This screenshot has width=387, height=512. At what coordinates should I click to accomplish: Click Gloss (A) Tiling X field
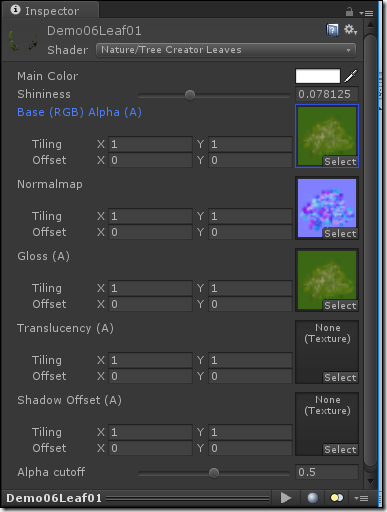(x=150, y=288)
